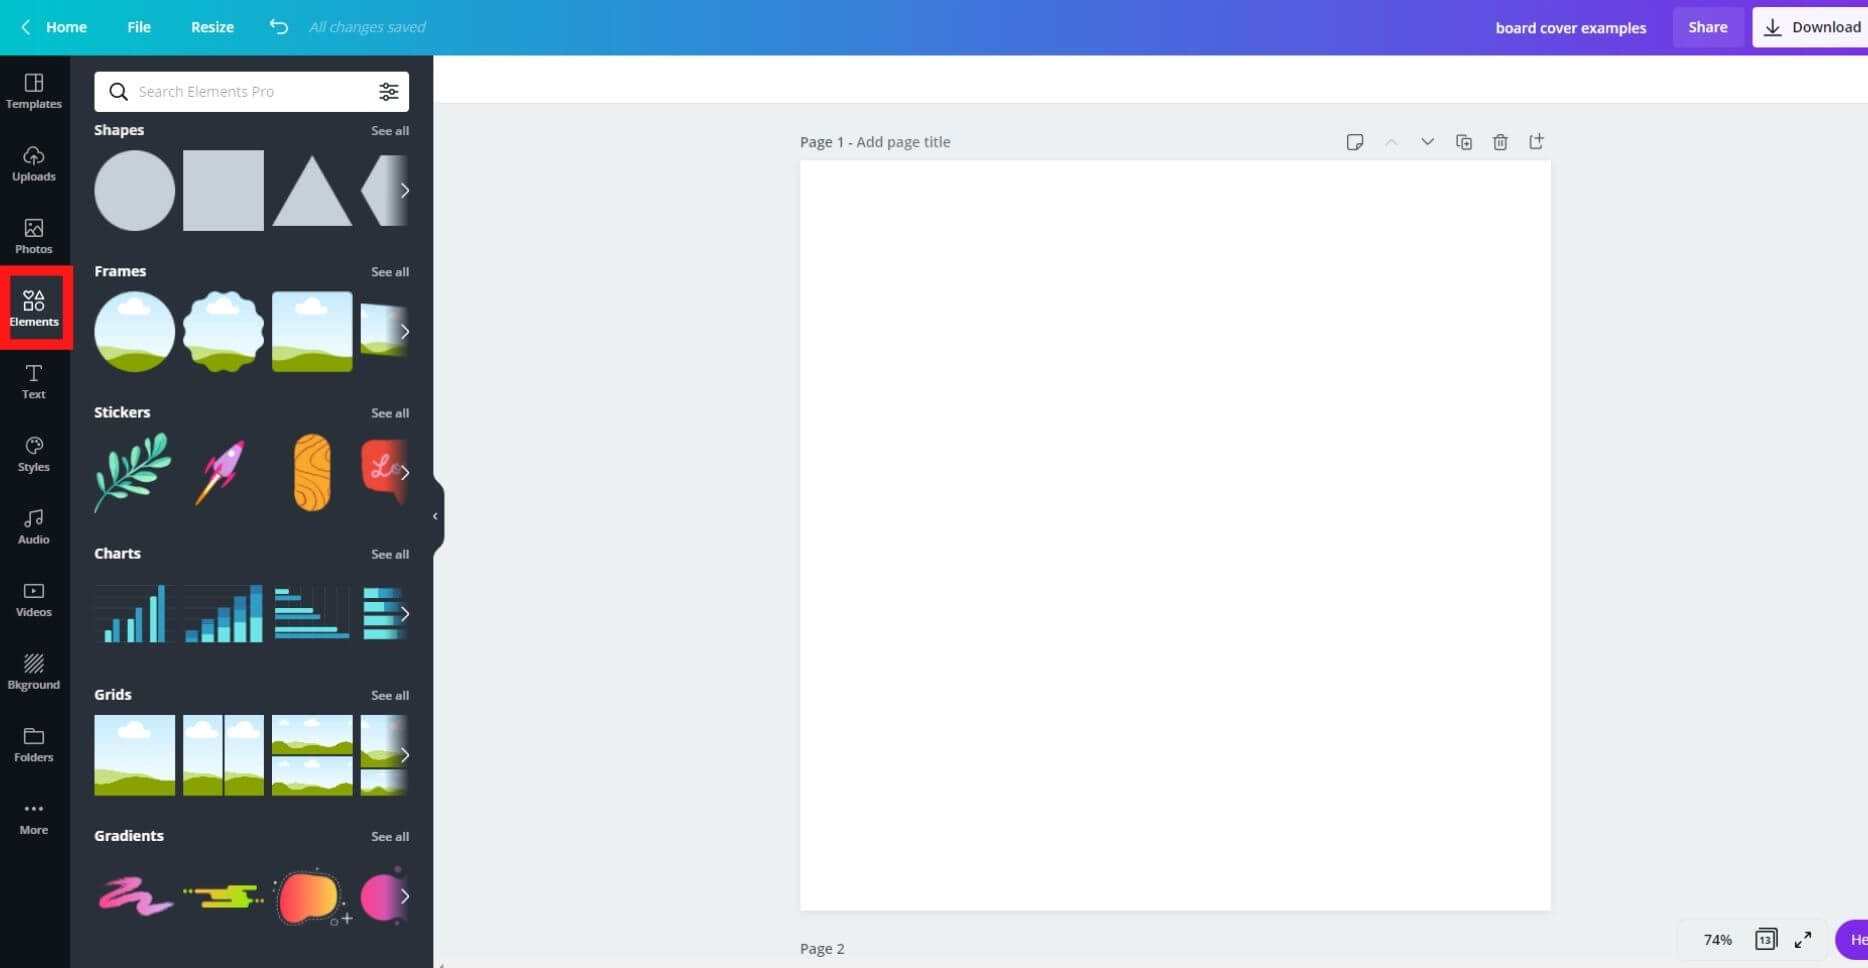
Task: Open the Uploads panel
Action: [x=34, y=164]
